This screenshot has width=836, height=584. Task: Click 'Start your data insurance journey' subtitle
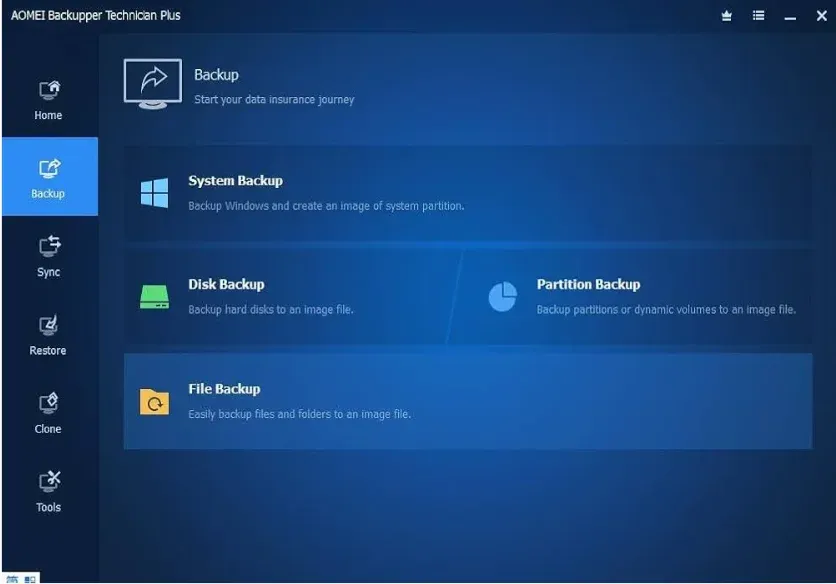pos(274,100)
